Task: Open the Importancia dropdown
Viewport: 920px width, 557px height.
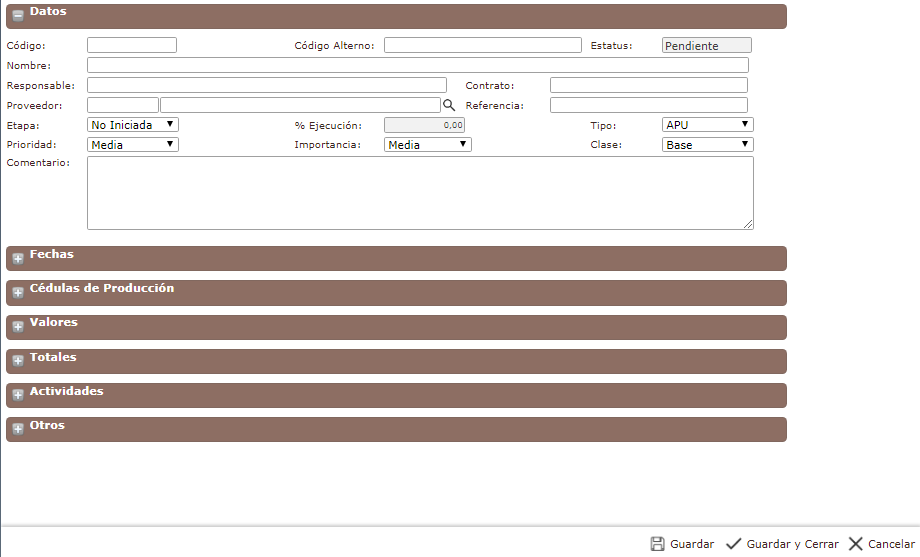Action: click(x=428, y=144)
